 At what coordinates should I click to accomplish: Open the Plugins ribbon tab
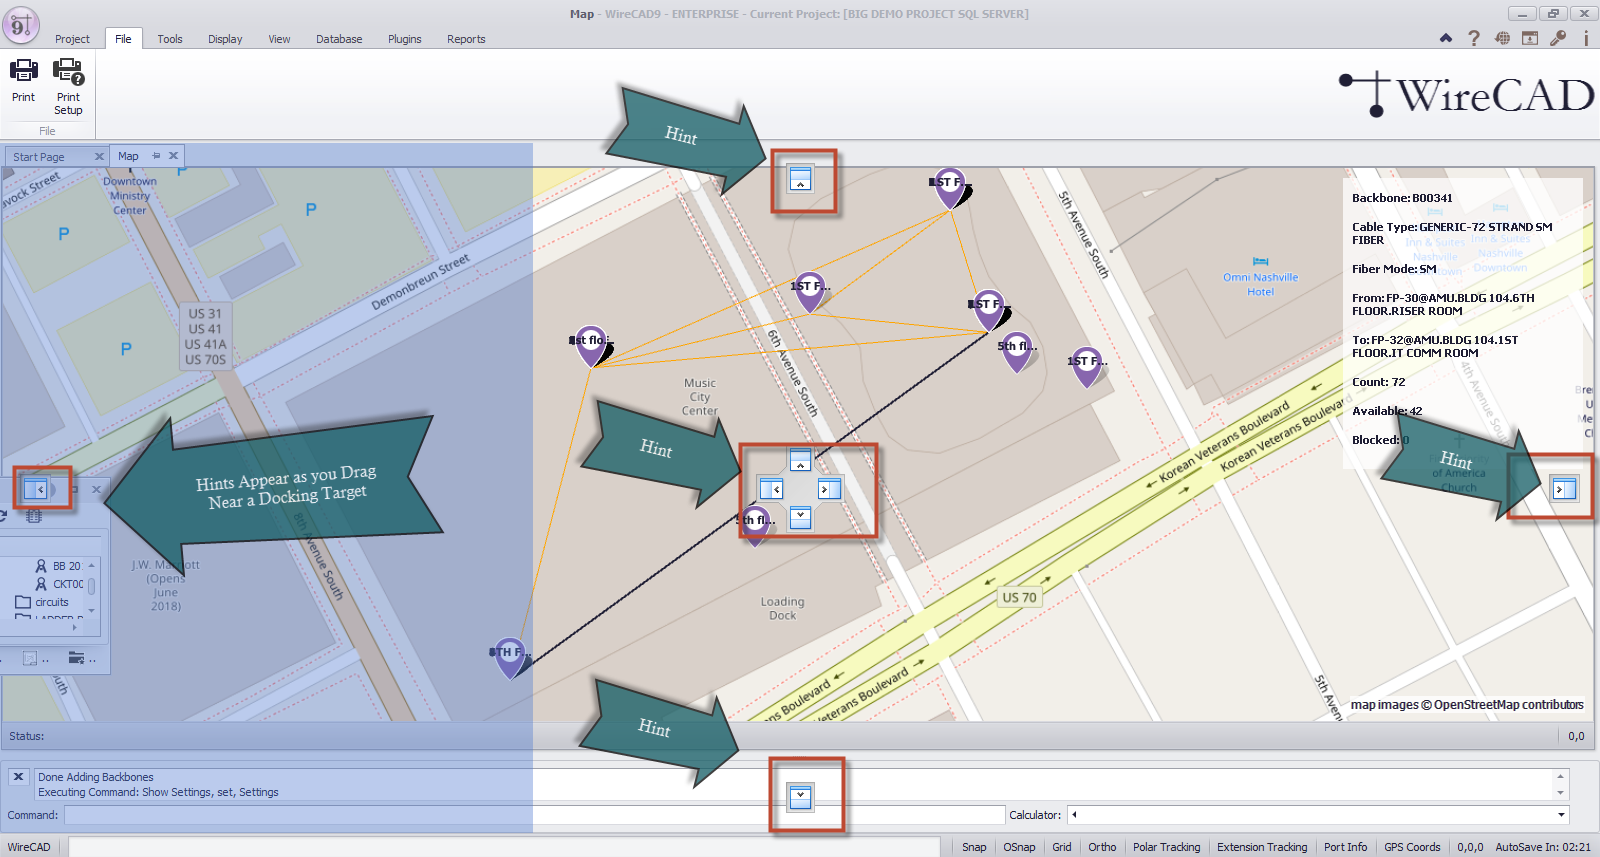point(405,39)
